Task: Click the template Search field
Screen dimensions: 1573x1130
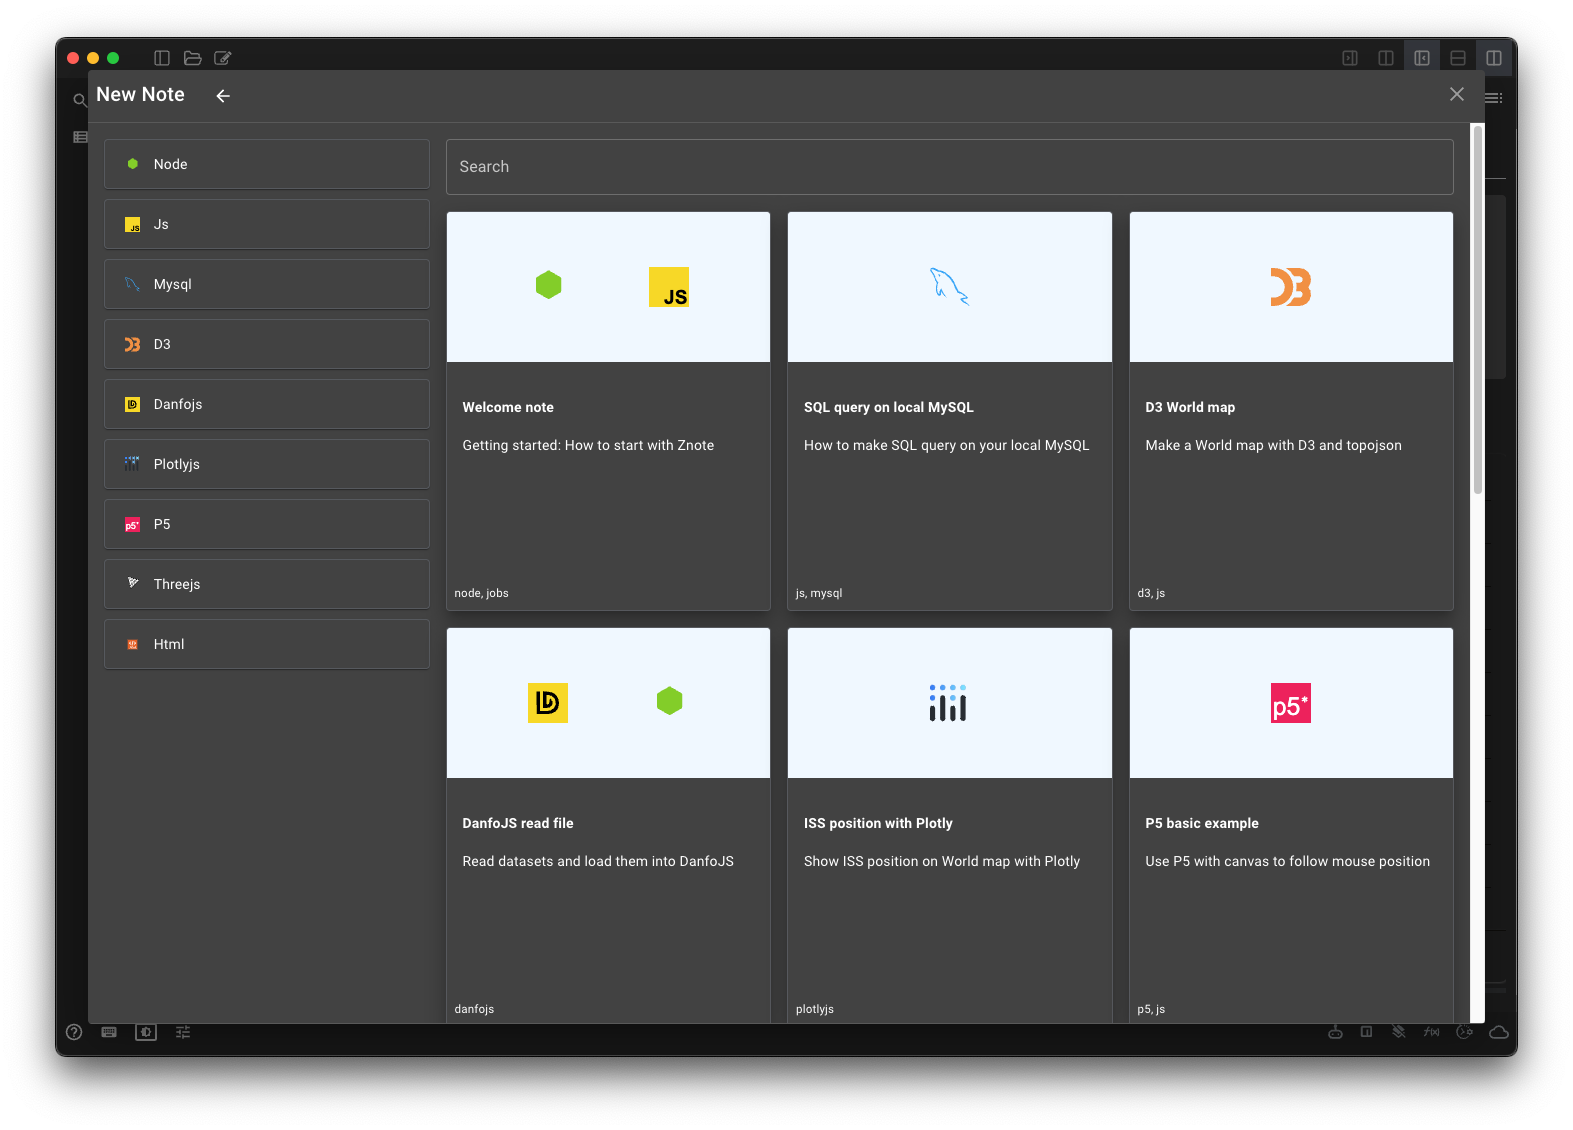Action: pyautogui.click(x=949, y=167)
